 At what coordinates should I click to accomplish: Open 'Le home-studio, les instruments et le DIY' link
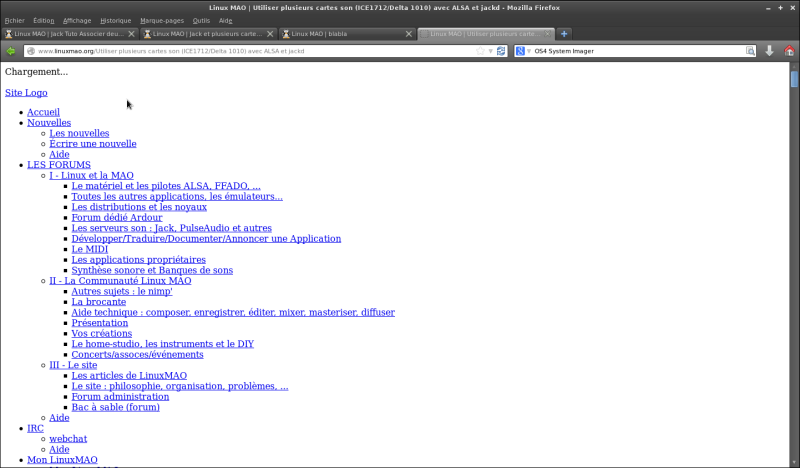(x=163, y=344)
